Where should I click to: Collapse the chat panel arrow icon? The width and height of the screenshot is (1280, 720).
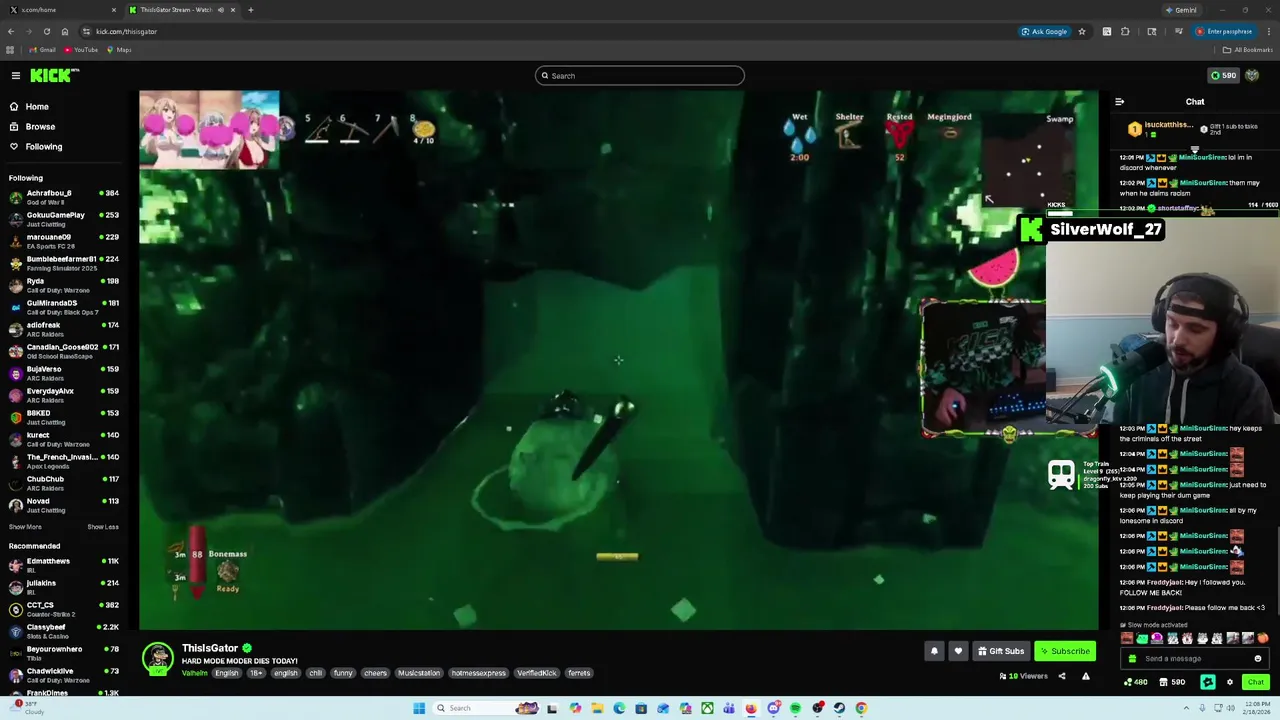[1119, 102]
